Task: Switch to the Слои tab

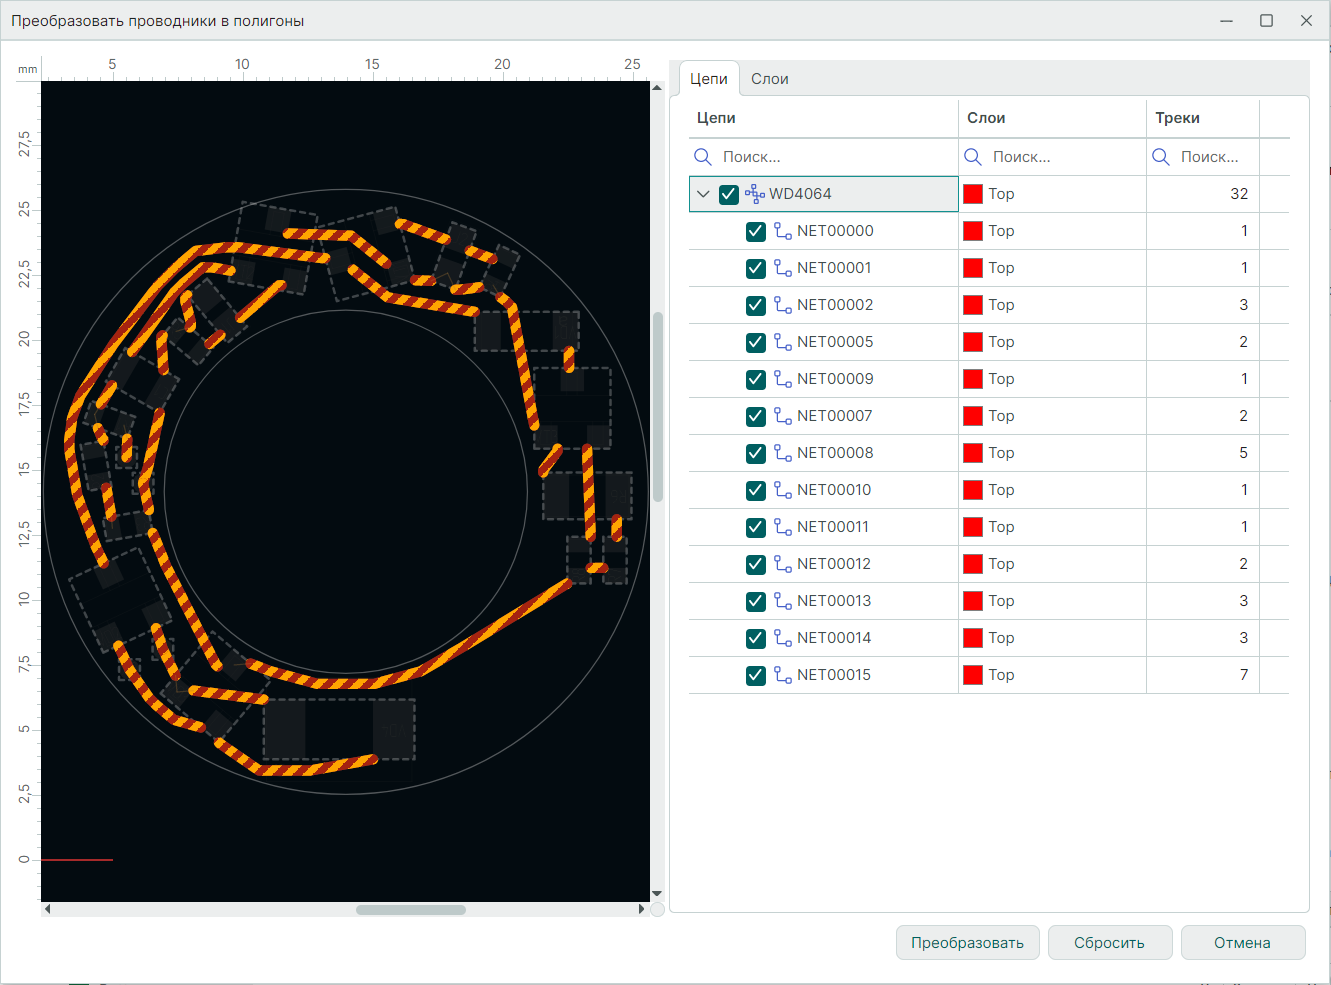Action: (x=769, y=79)
